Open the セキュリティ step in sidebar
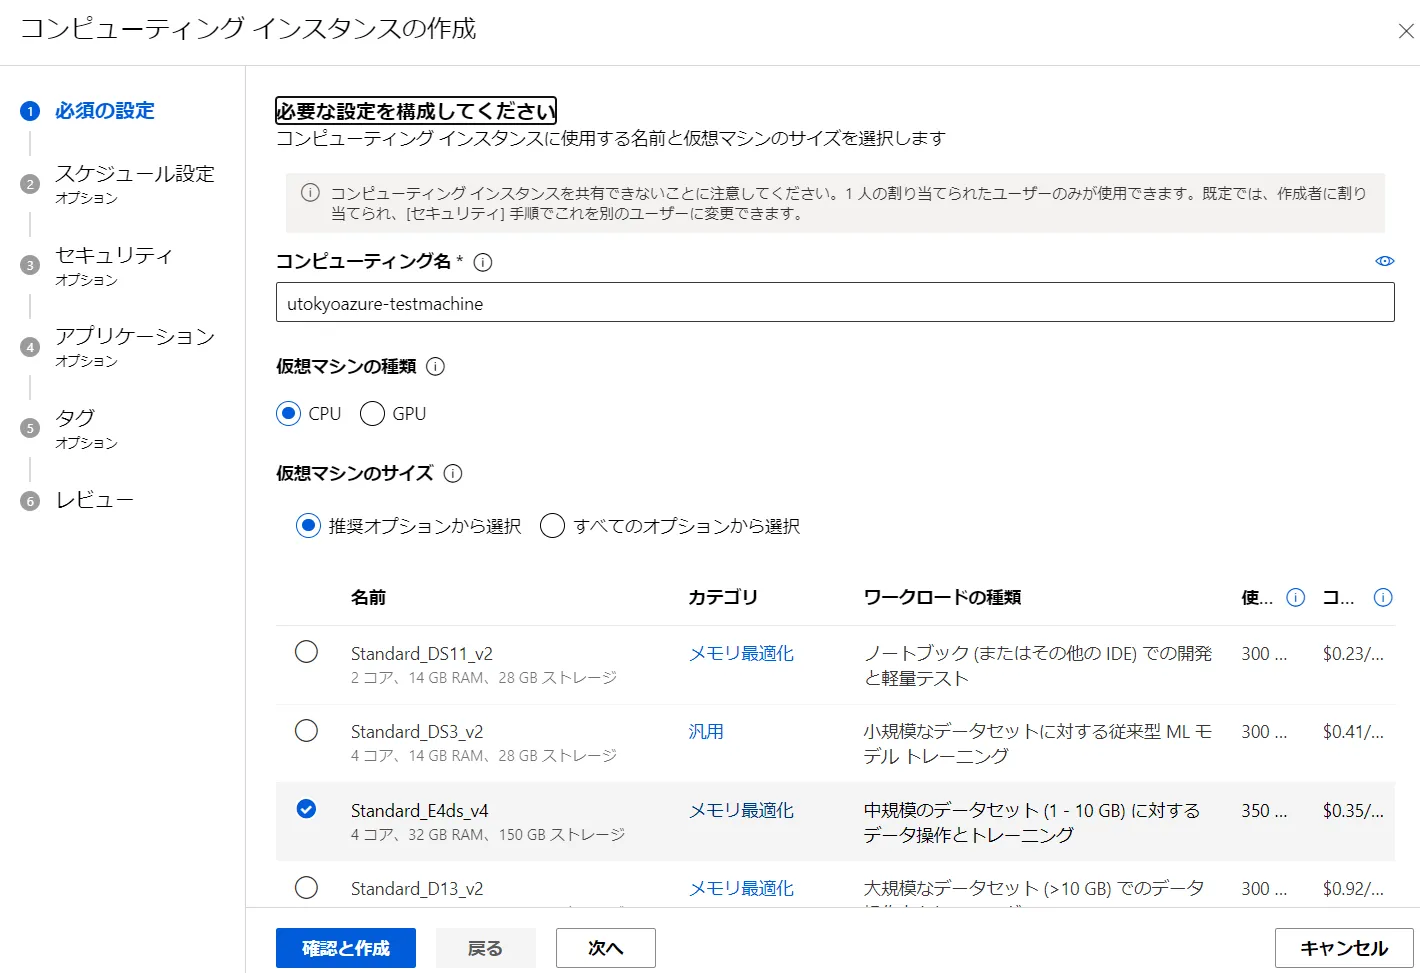The image size is (1420, 973). pyautogui.click(x=113, y=256)
